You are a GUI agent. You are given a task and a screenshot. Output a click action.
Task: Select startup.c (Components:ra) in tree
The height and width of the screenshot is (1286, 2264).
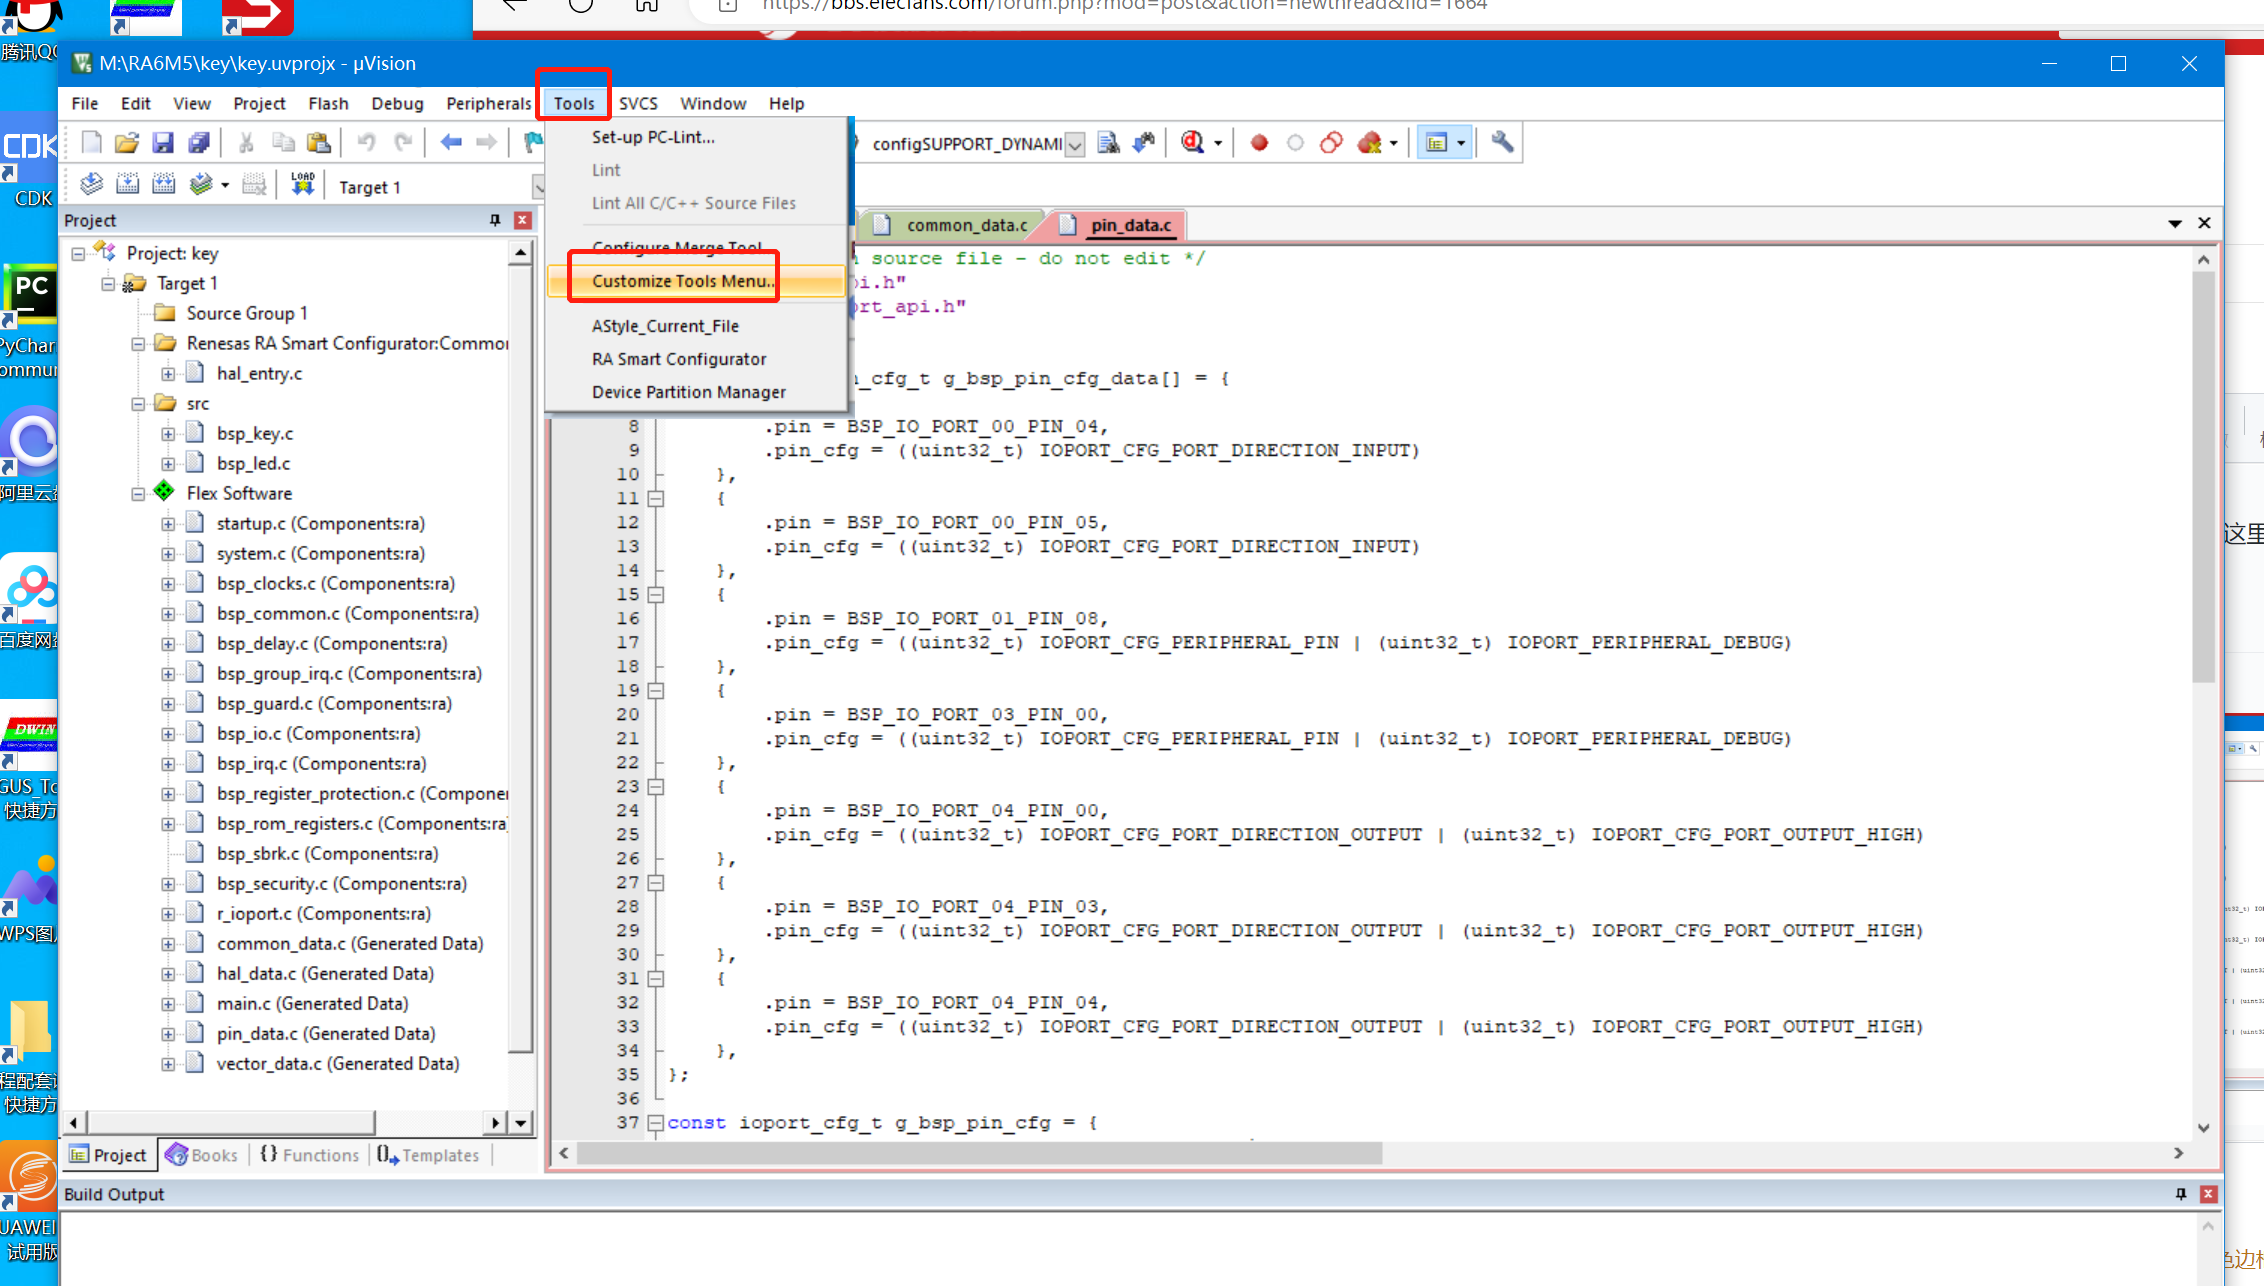point(320,523)
